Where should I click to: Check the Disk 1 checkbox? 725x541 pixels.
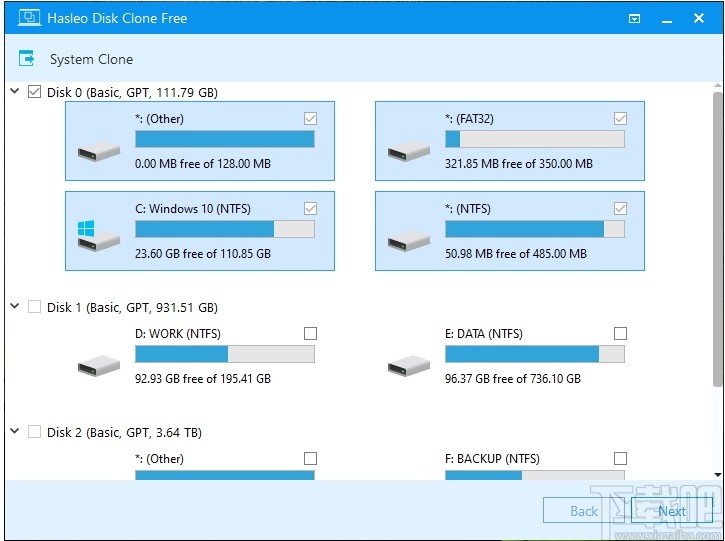point(35,307)
